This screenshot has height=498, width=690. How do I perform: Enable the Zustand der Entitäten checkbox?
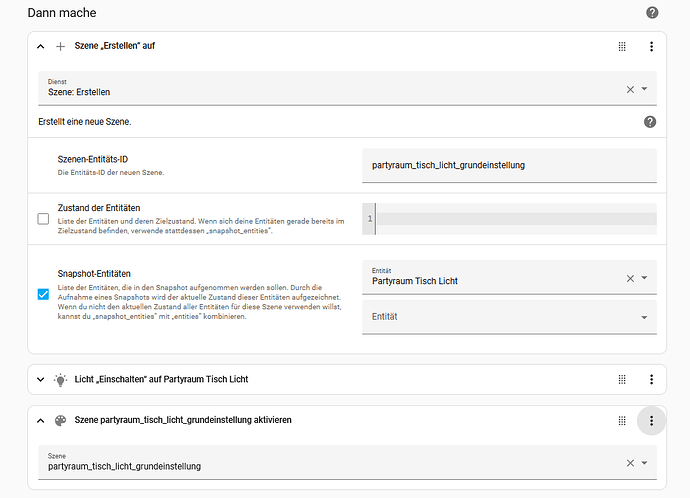click(43, 219)
